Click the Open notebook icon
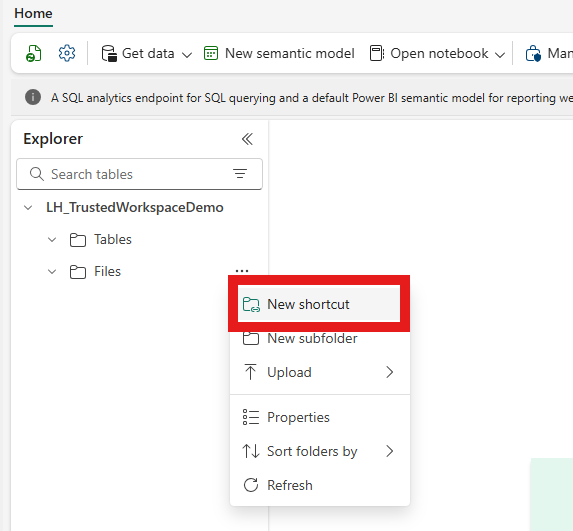 point(377,53)
